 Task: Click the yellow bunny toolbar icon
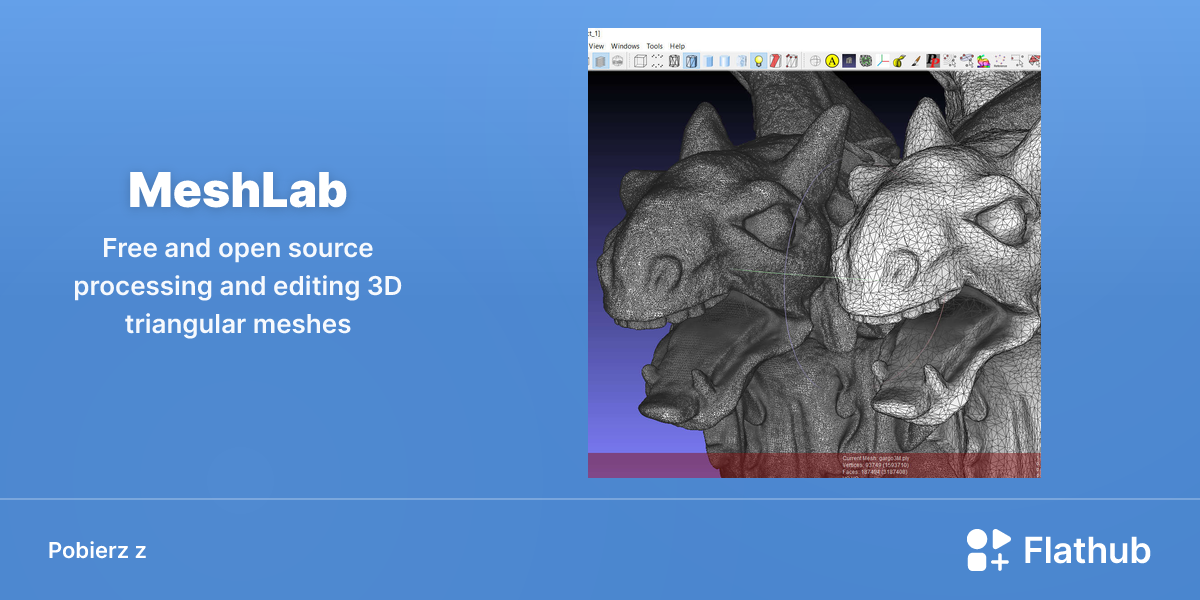pyautogui.click(x=899, y=61)
